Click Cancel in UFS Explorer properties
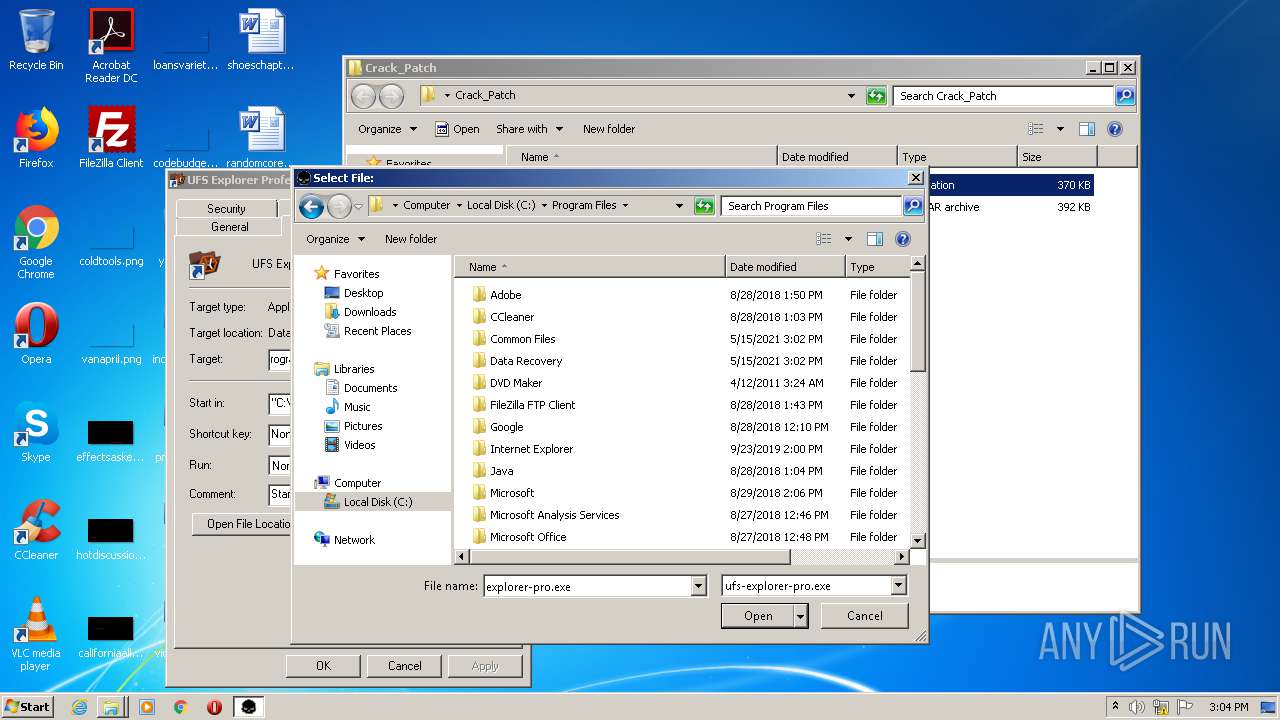 click(404, 666)
